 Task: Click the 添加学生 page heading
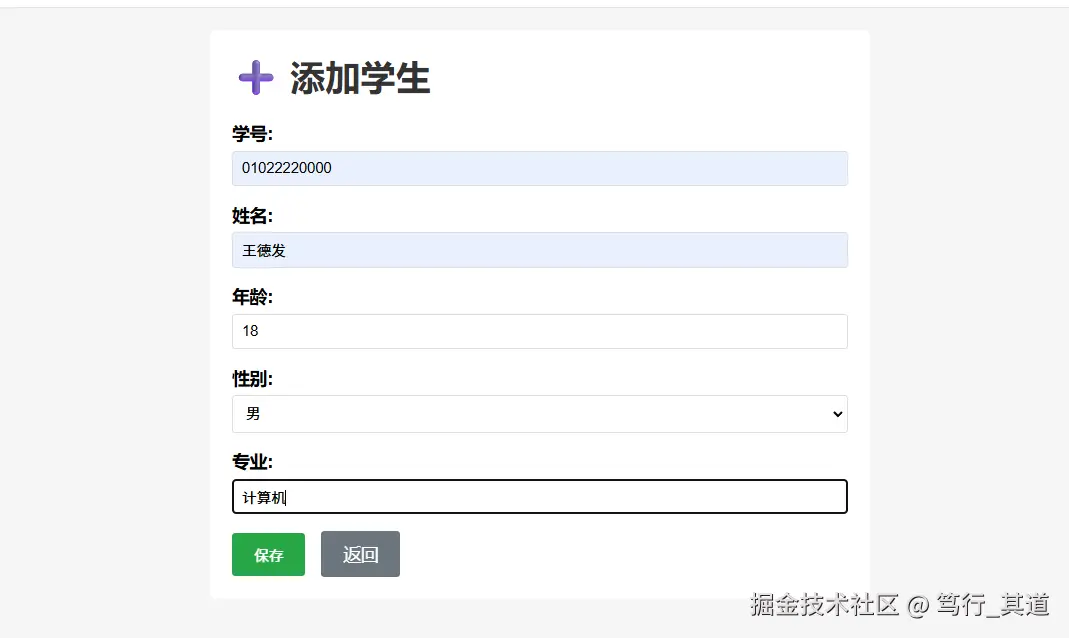click(x=359, y=79)
